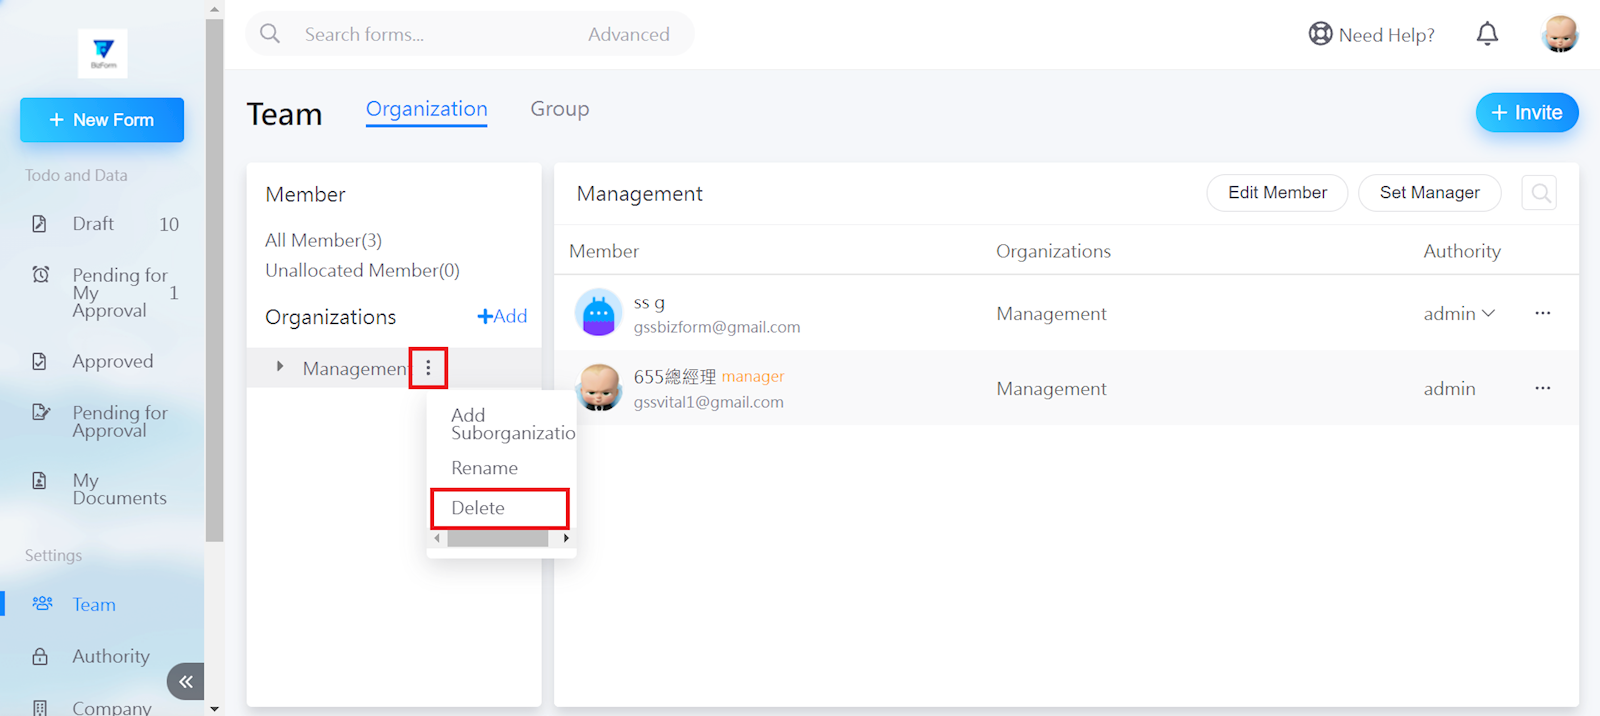Select Delete from the context menu
The width and height of the screenshot is (1600, 716).
[478, 508]
